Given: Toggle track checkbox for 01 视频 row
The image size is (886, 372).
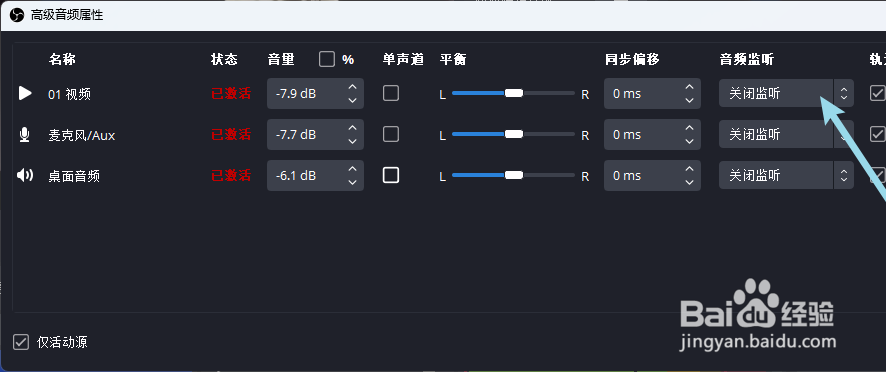Looking at the screenshot, I should coord(878,93).
